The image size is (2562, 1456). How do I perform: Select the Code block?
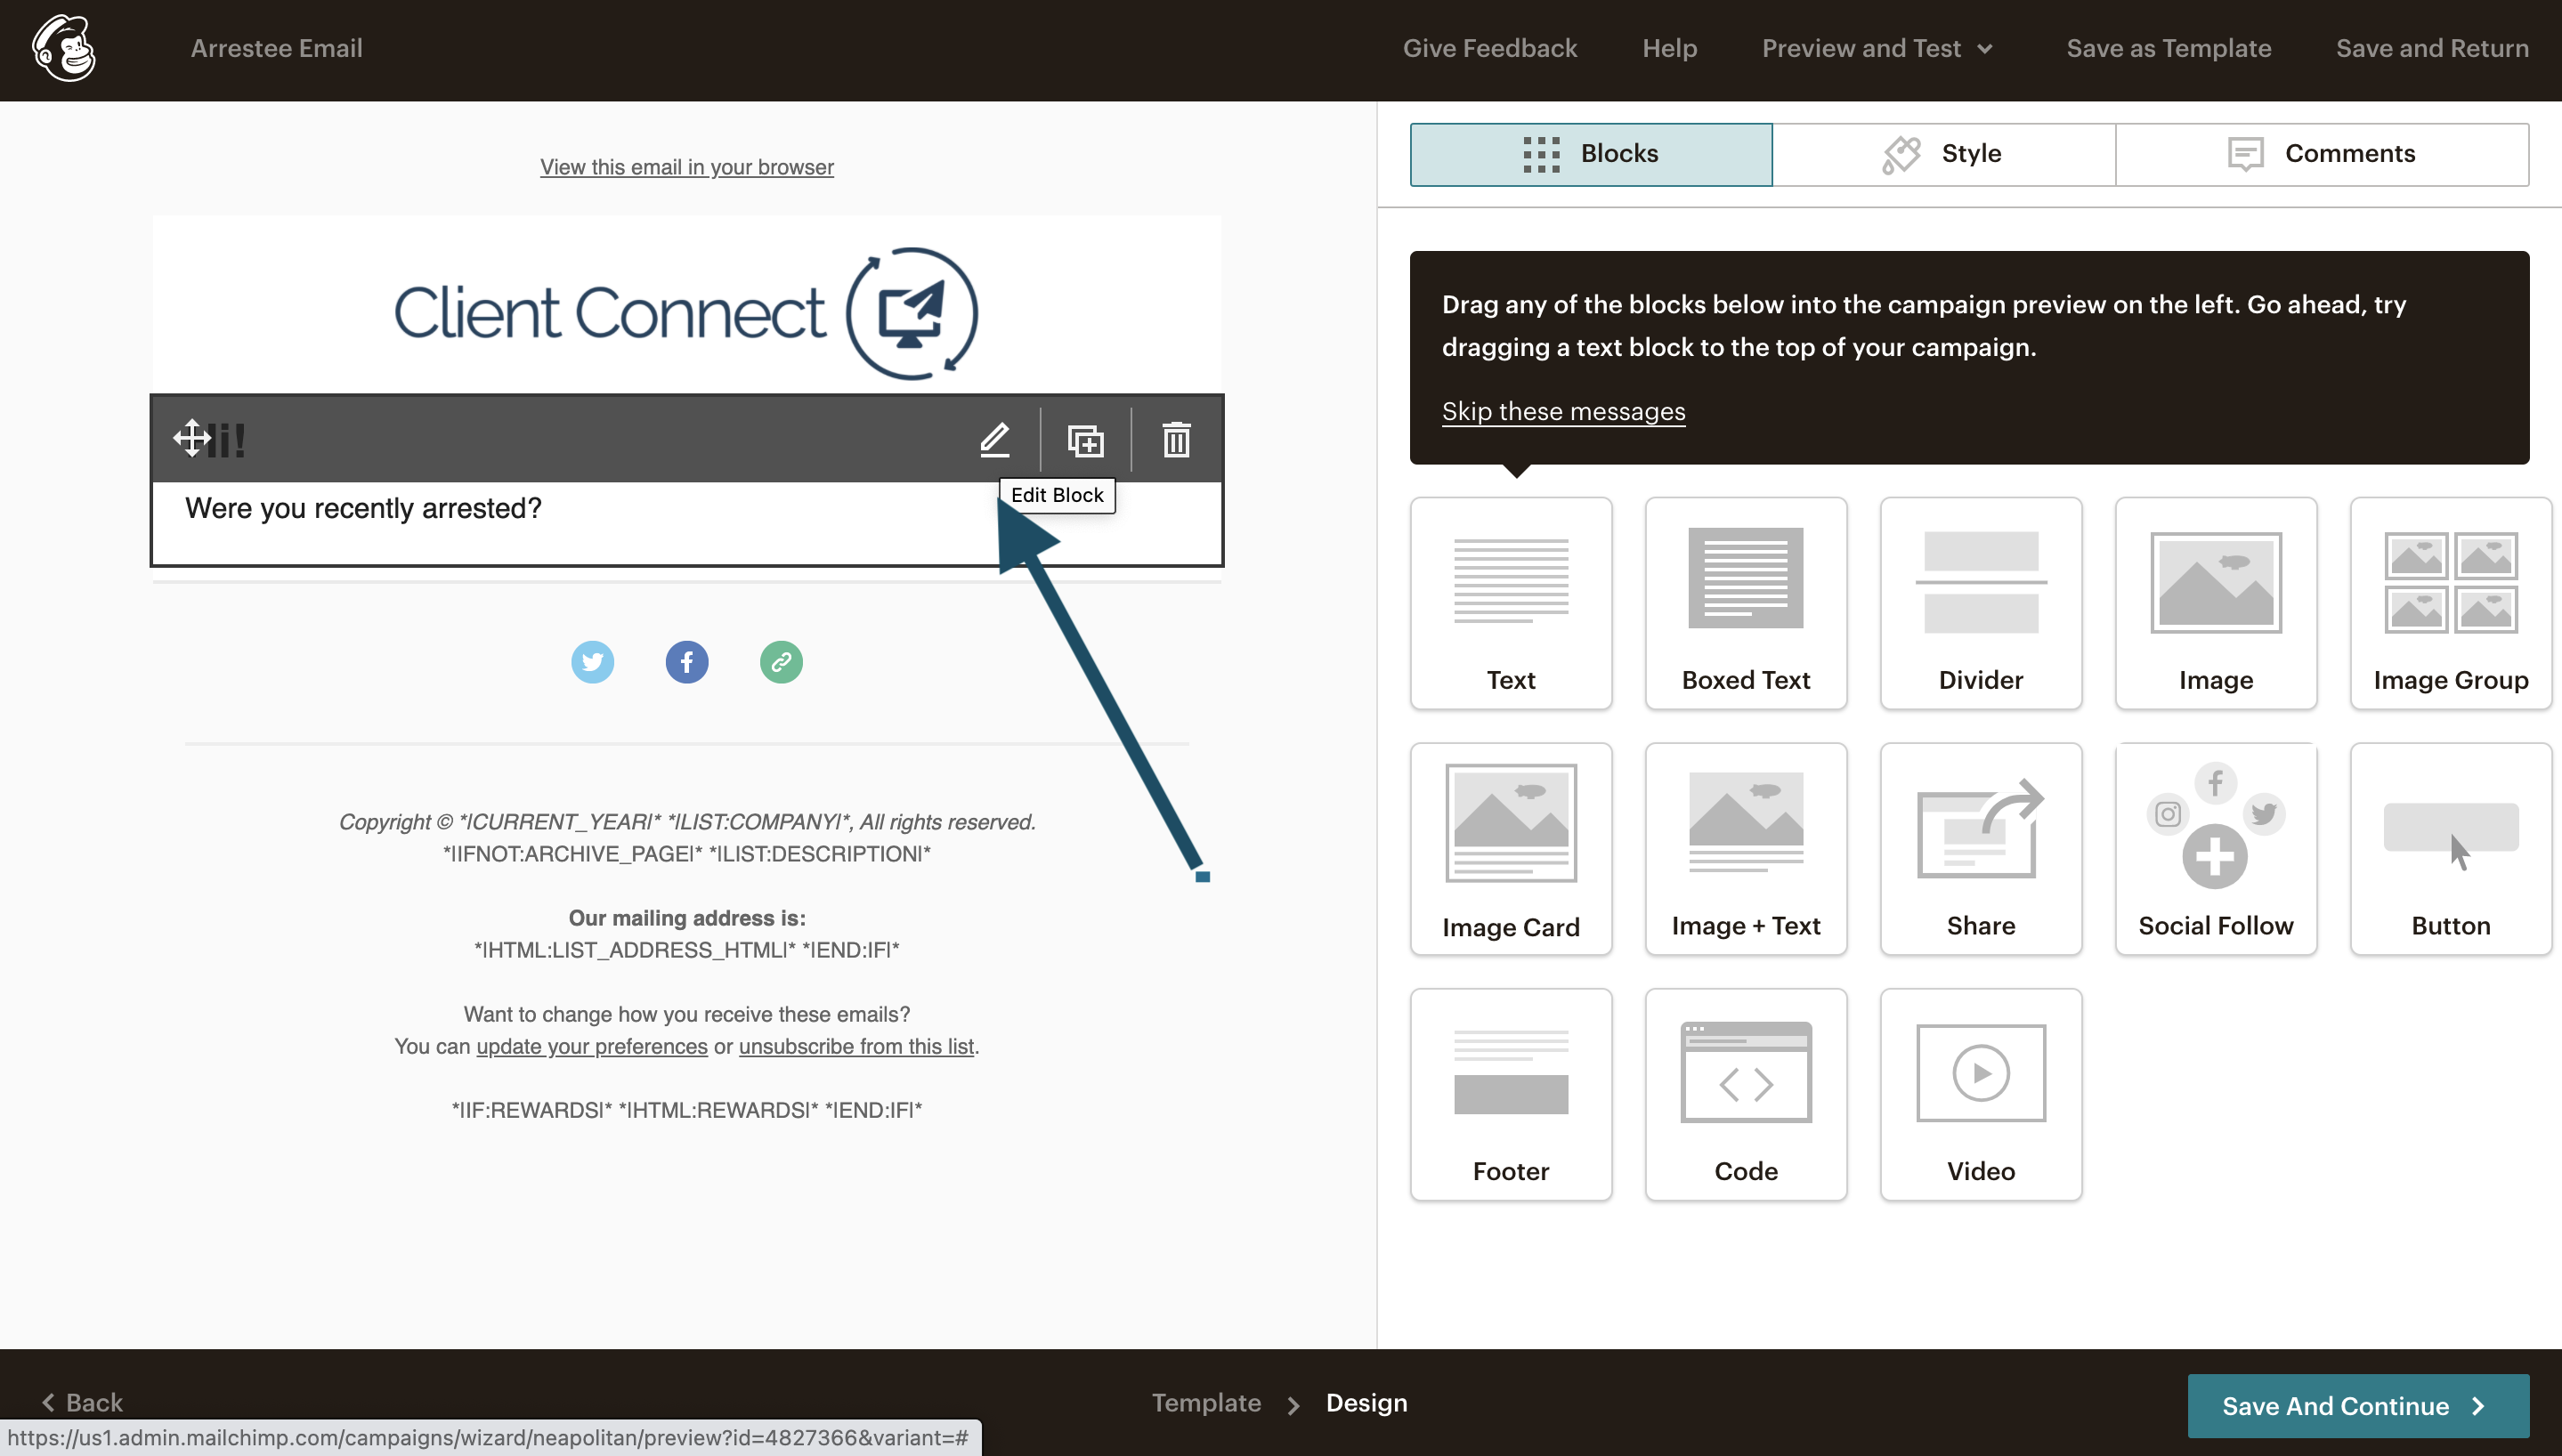click(x=1745, y=1095)
